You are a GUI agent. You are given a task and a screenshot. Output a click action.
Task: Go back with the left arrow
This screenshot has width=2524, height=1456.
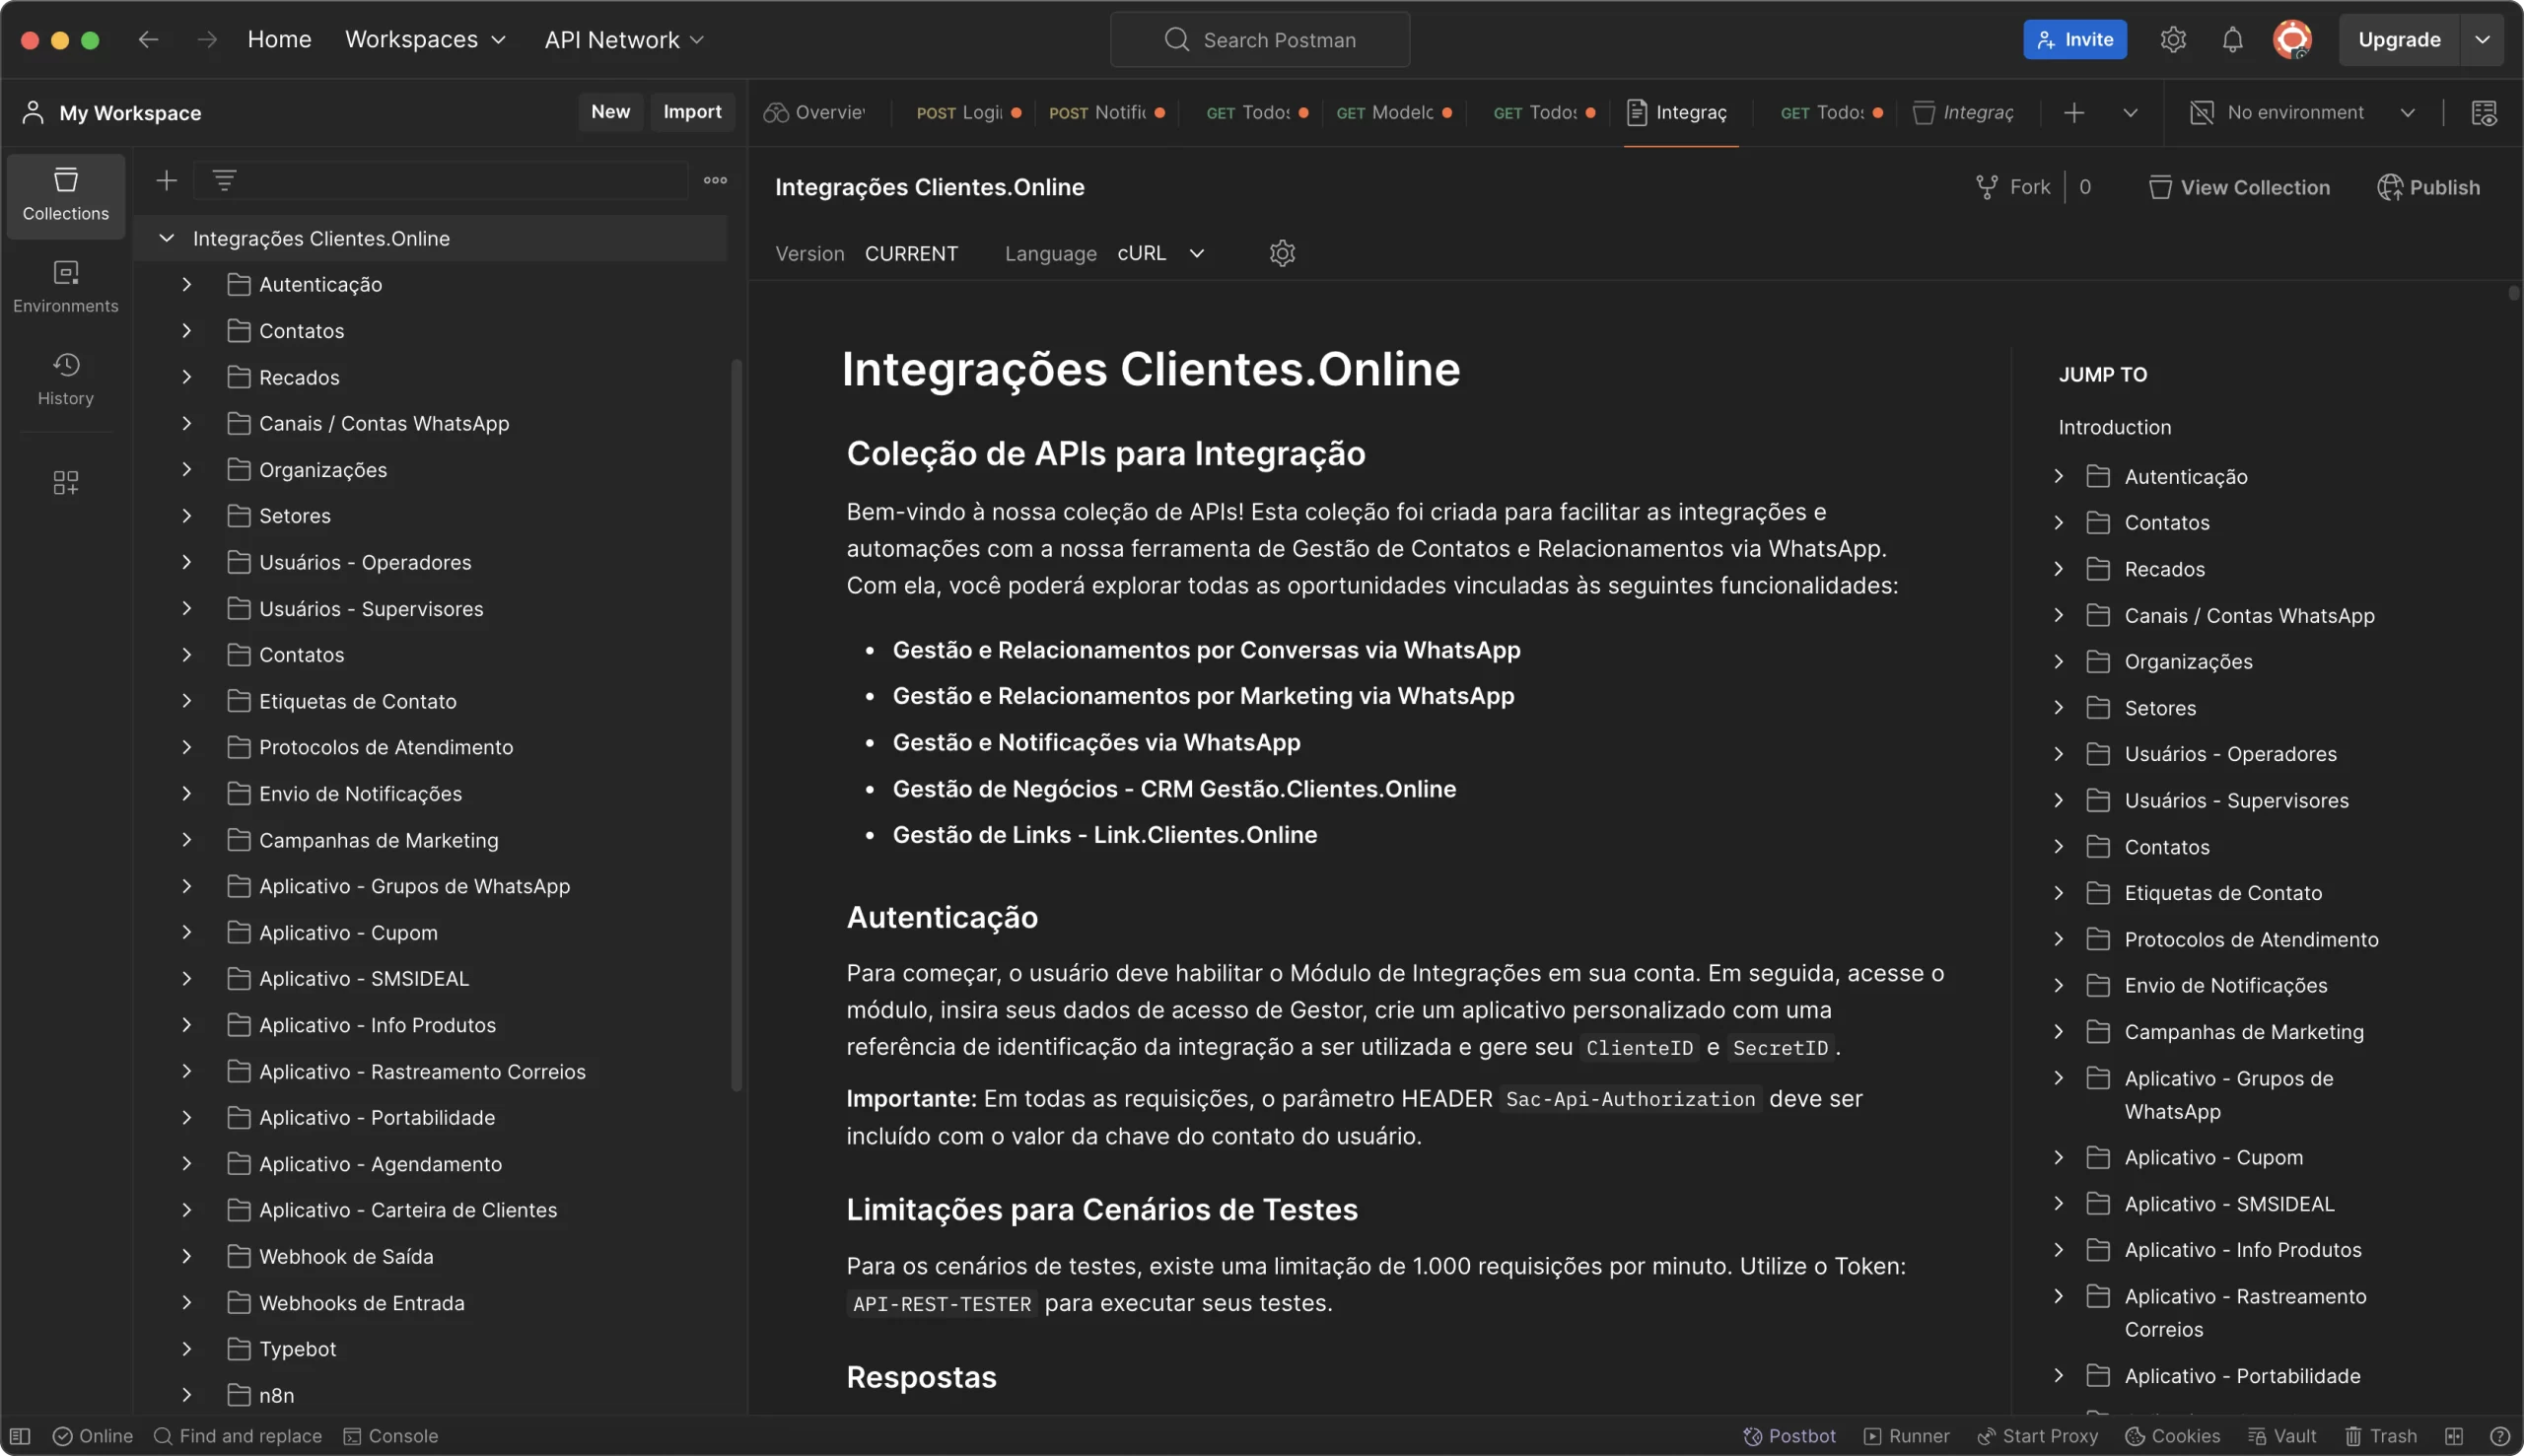tap(148, 39)
